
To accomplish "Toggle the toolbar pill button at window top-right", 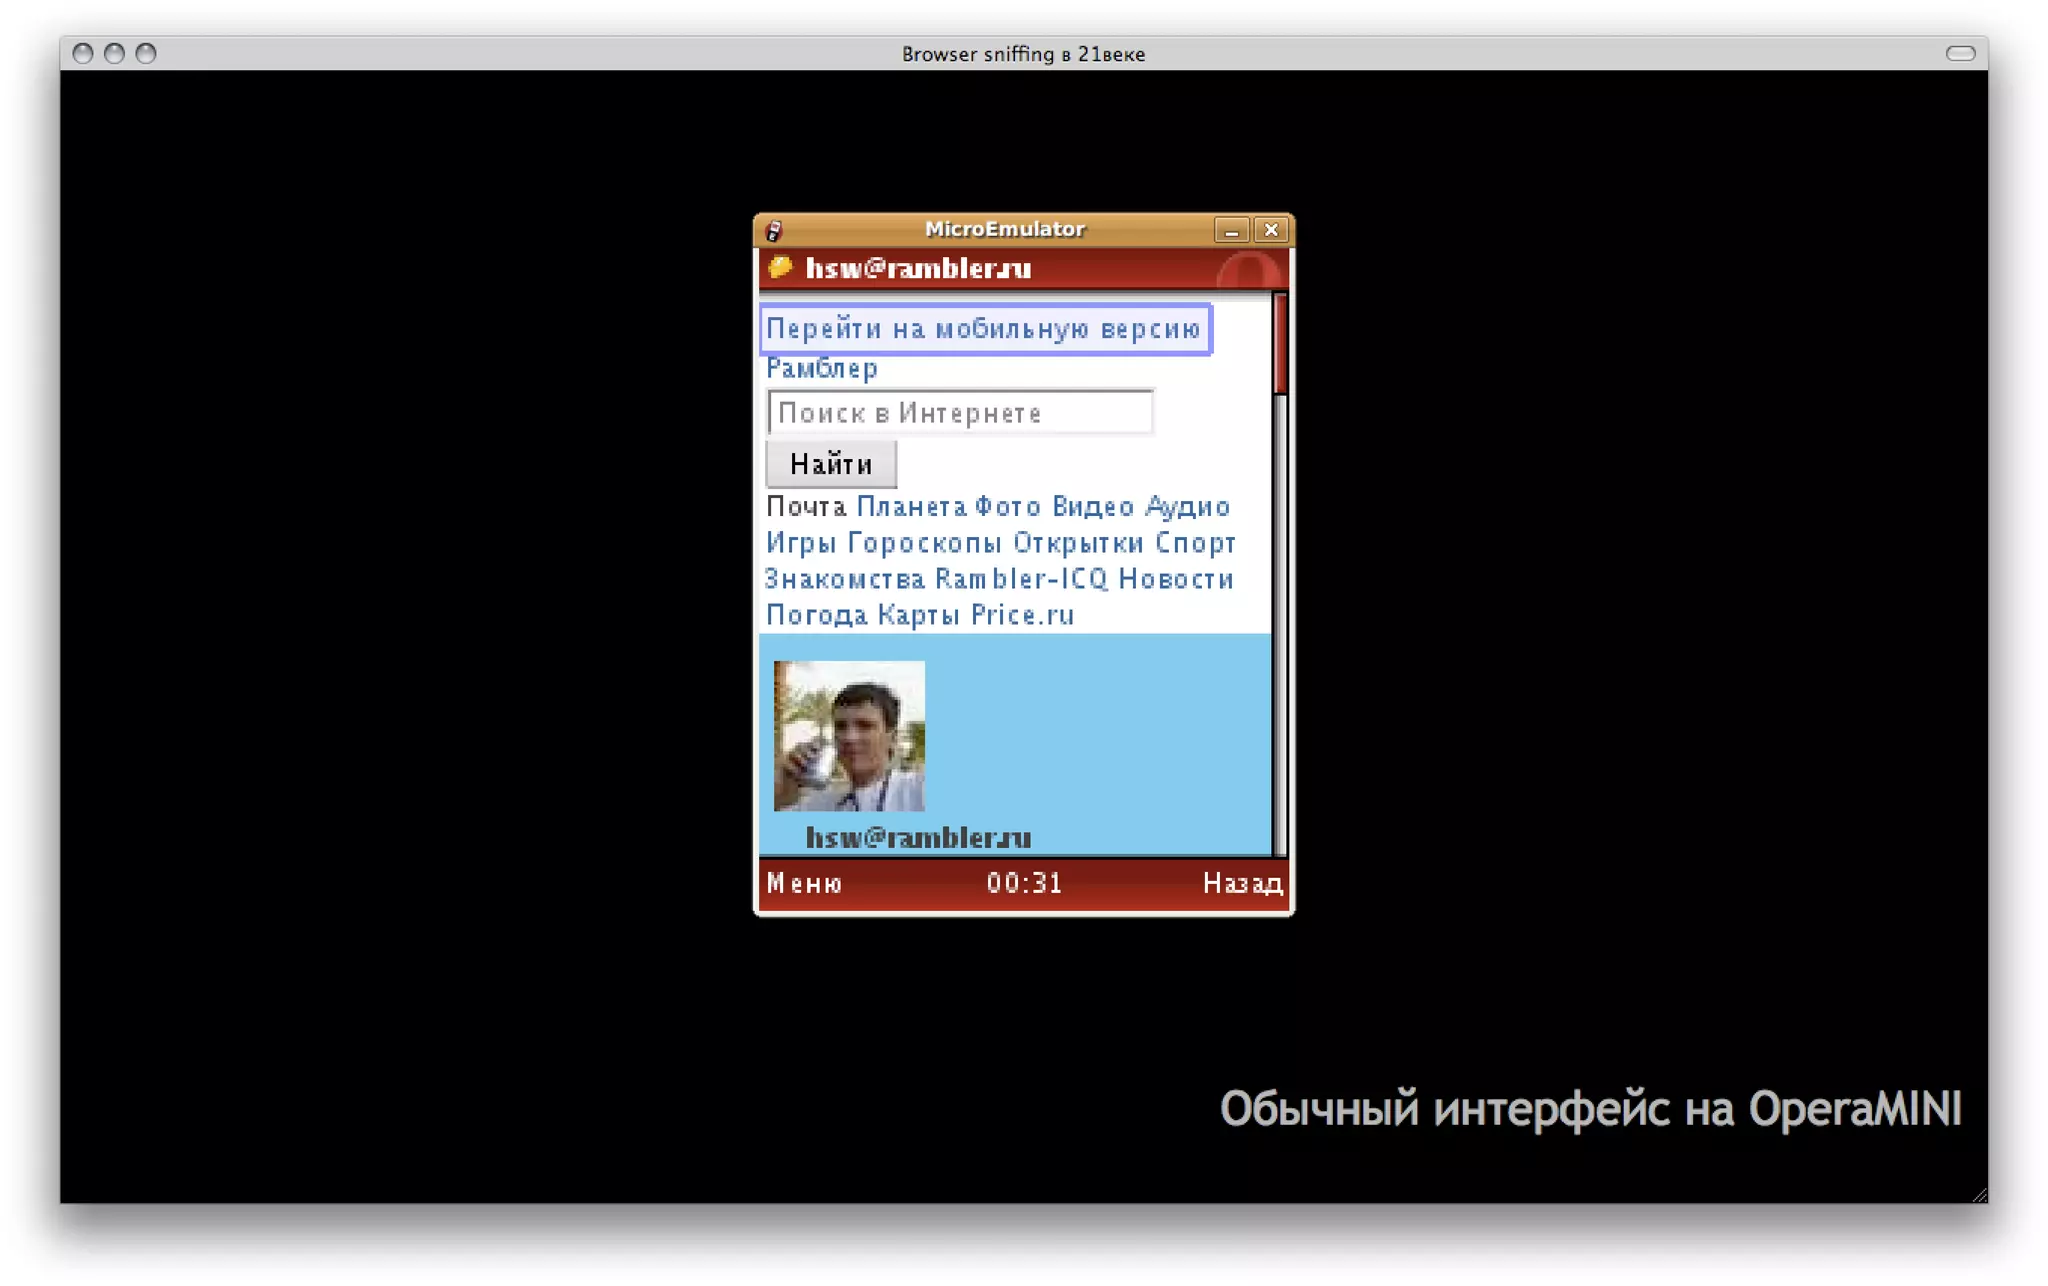I will pos(1960,53).
